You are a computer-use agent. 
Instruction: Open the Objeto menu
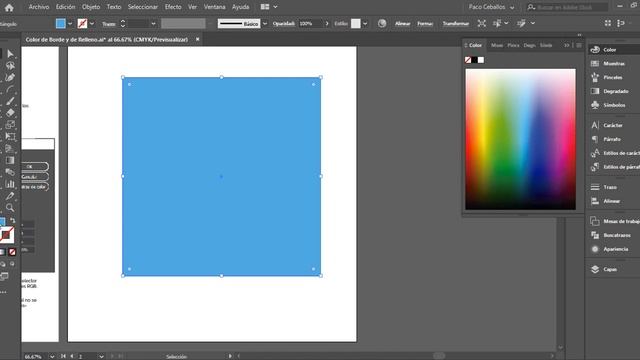click(91, 7)
